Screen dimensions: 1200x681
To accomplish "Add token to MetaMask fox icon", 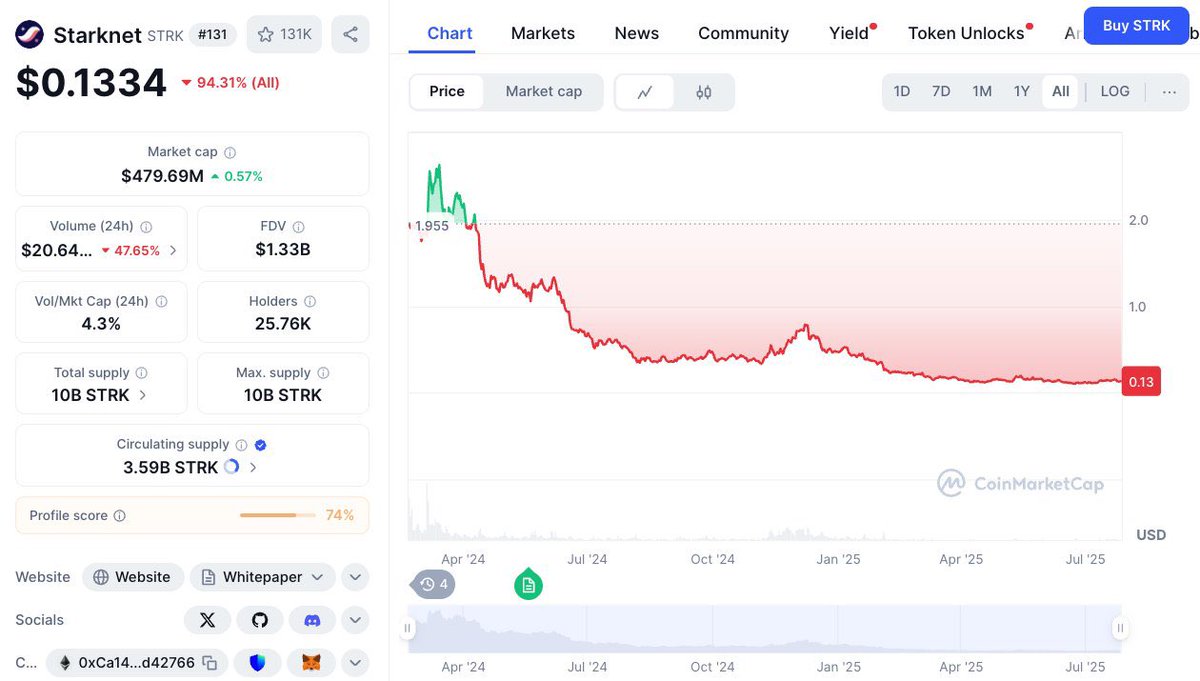I will (x=311, y=663).
